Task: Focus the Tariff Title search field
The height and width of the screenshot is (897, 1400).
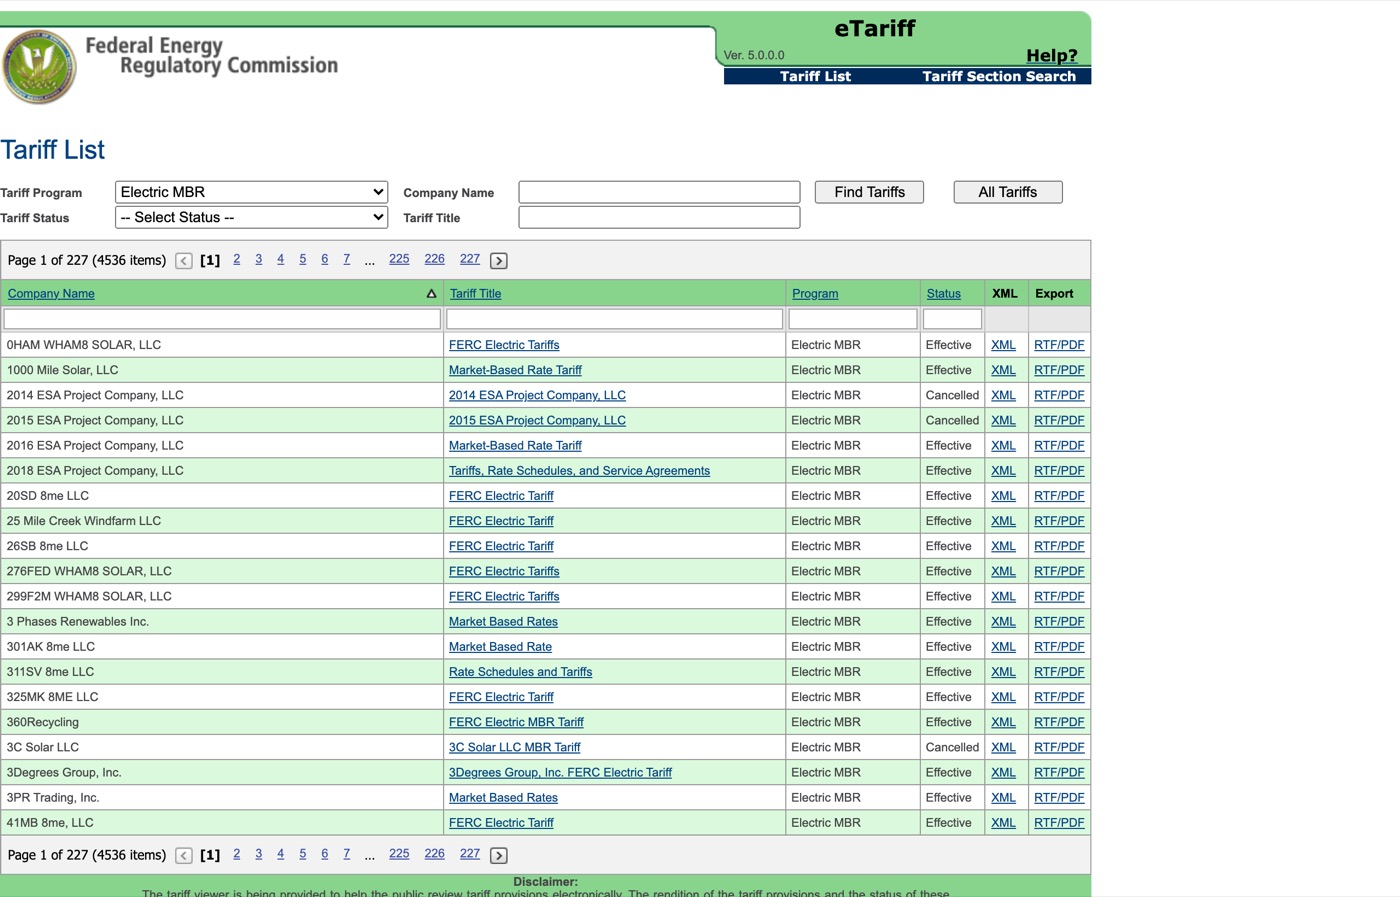Action: coord(659,217)
